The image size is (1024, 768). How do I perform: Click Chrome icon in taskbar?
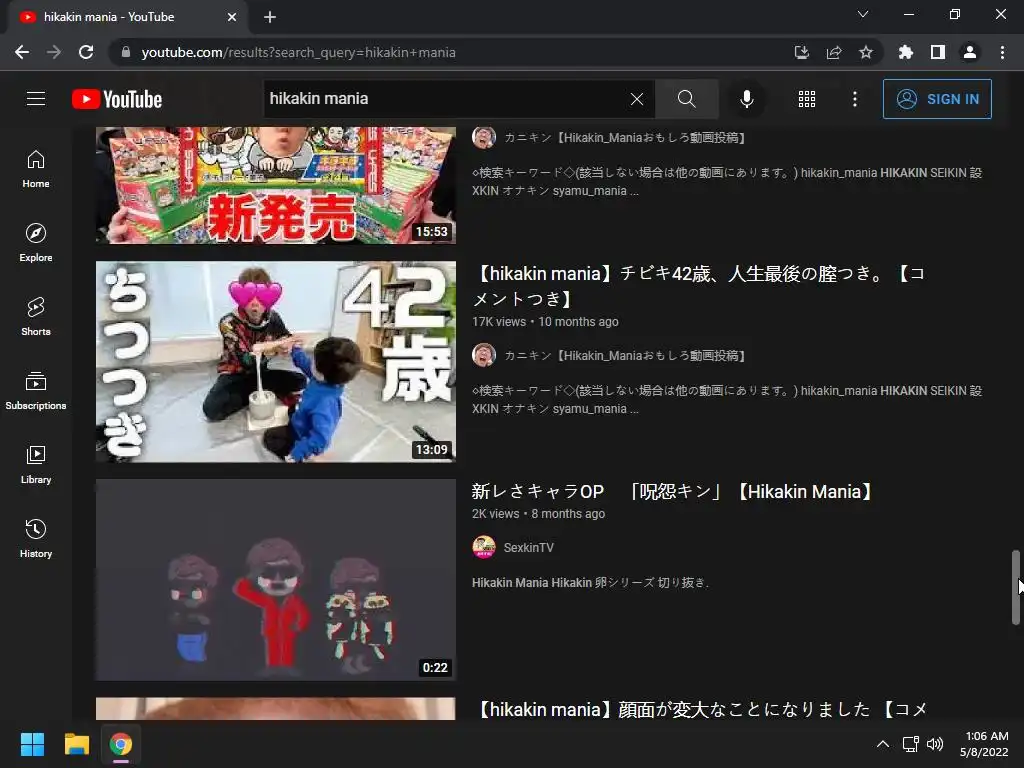121,744
